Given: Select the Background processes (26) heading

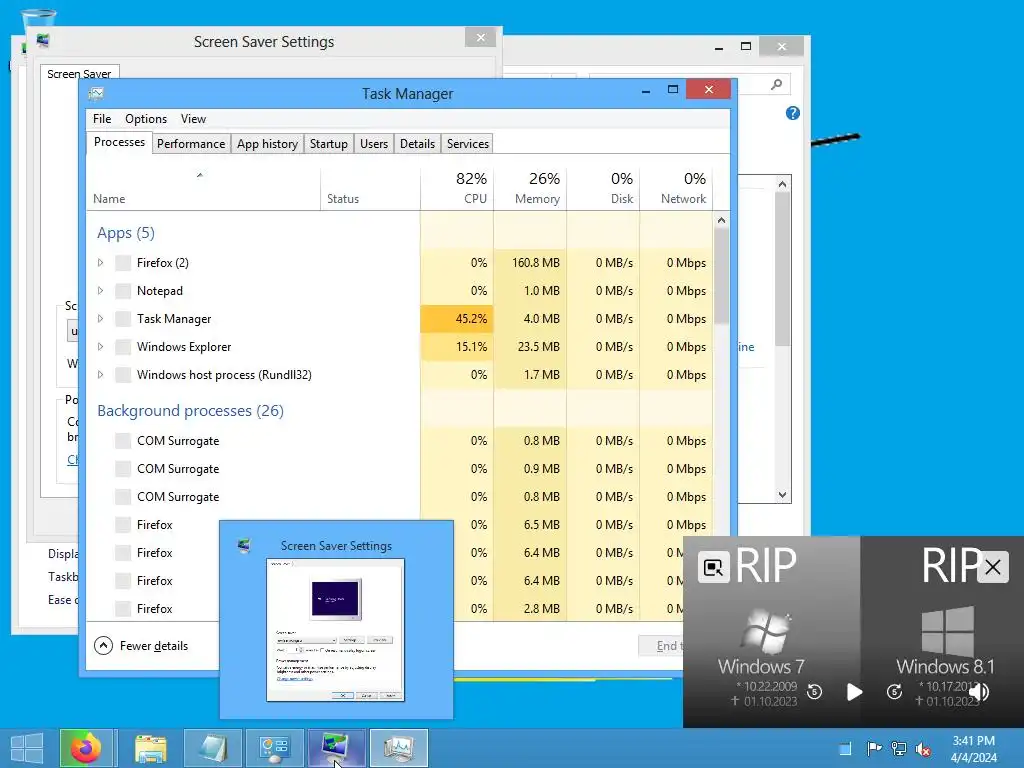Looking at the screenshot, I should click(x=191, y=411).
